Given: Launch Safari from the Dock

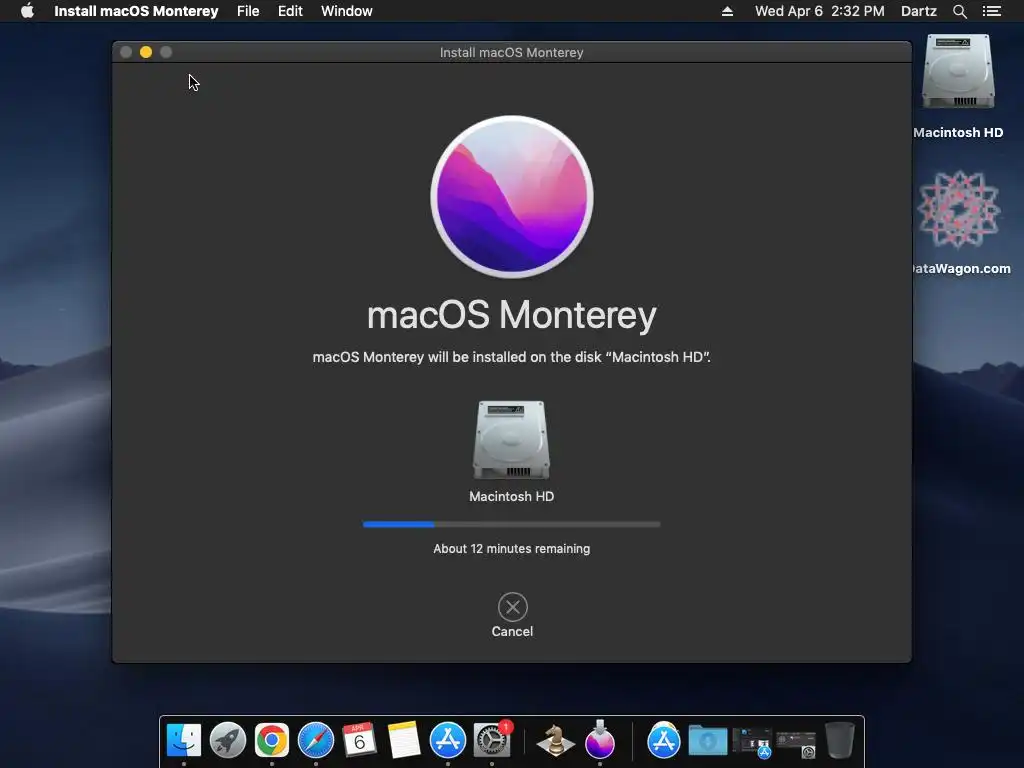Looking at the screenshot, I should 315,740.
